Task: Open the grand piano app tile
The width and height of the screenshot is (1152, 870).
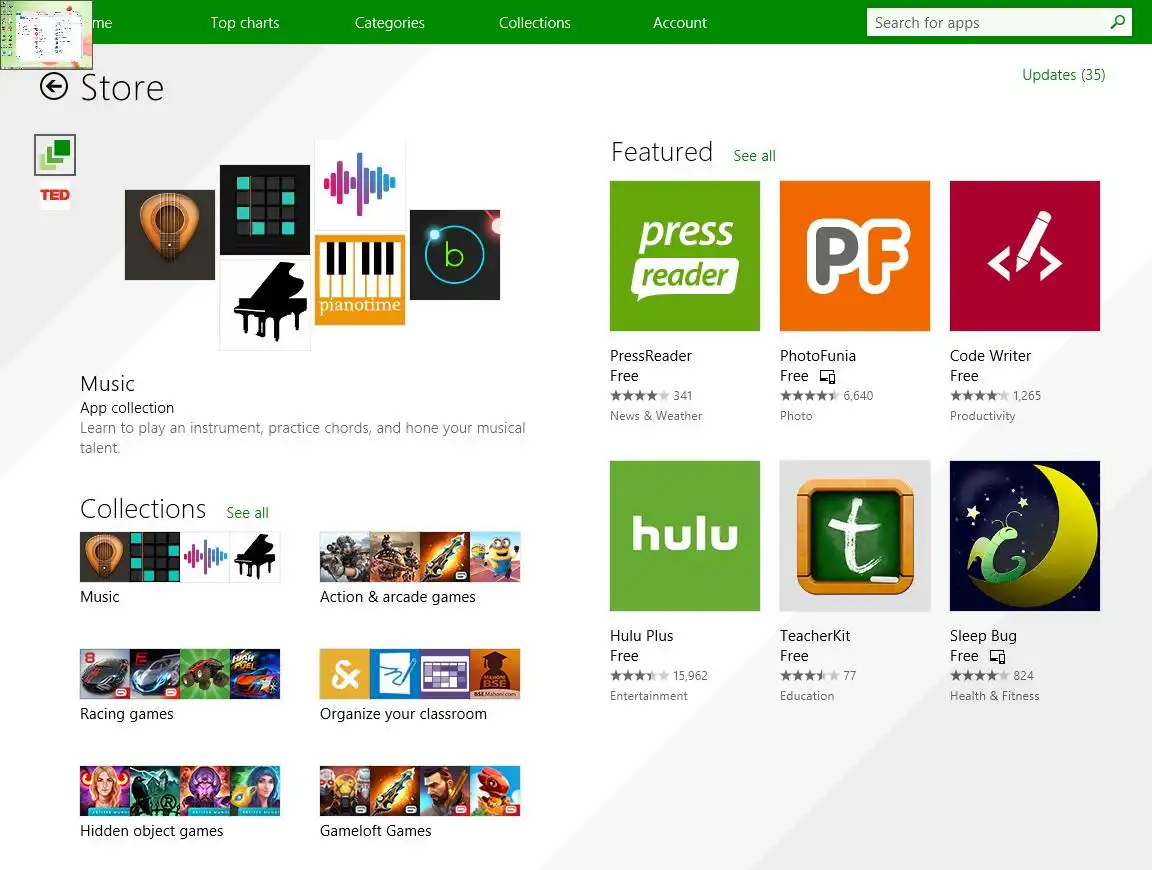Action: (265, 304)
